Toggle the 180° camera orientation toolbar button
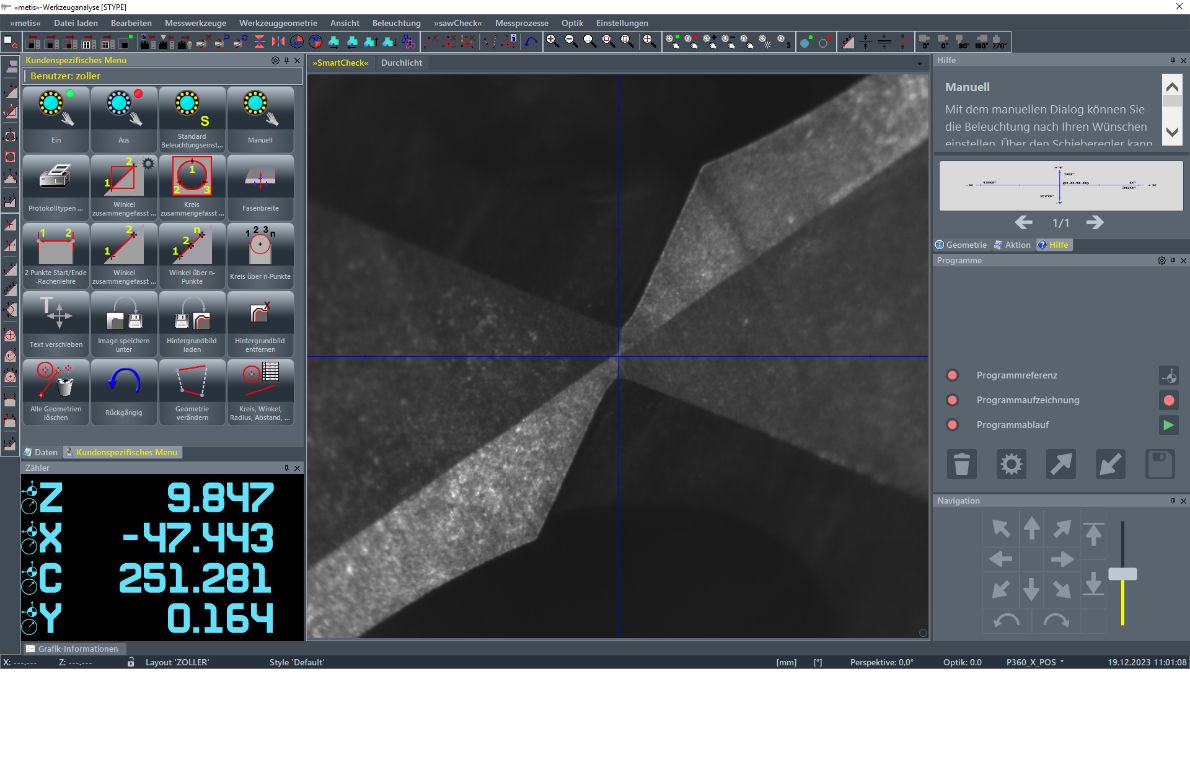This screenshot has width=1190, height=763. [x=981, y=41]
